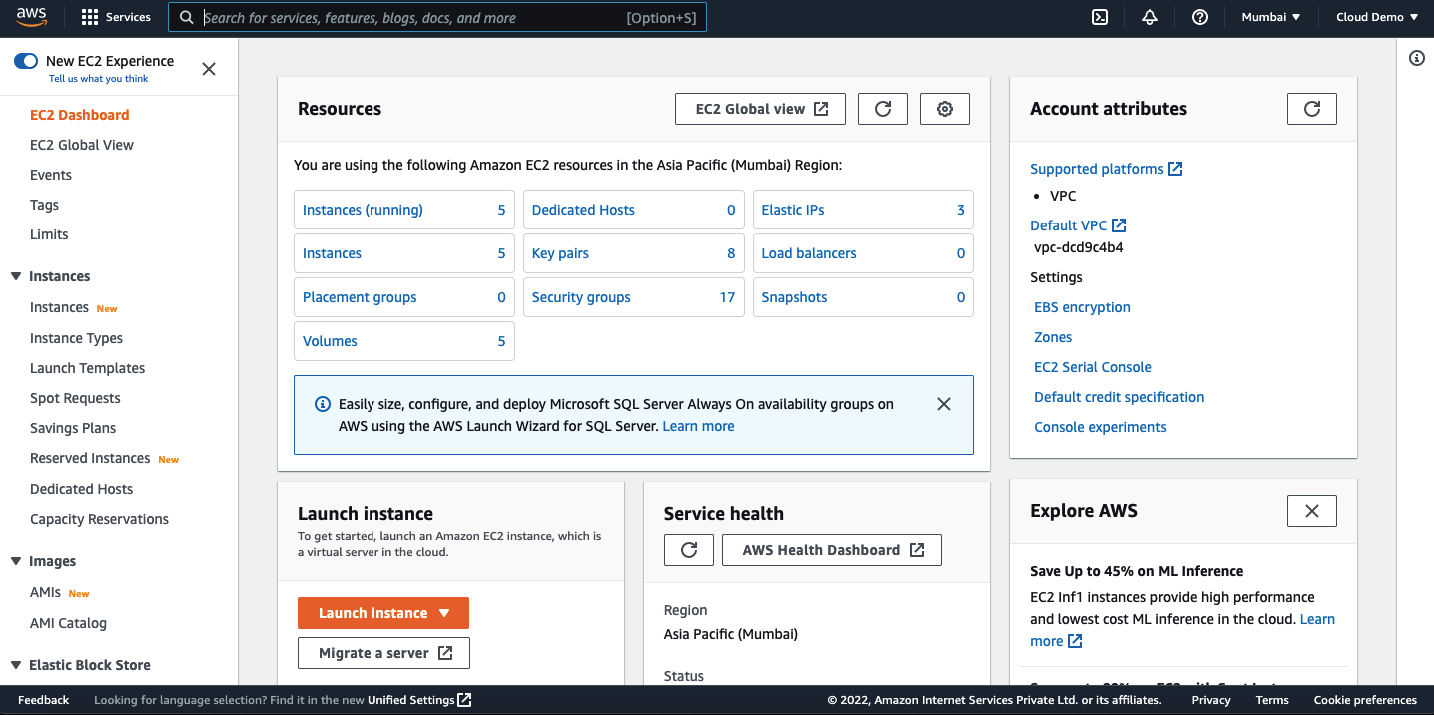Viewport: 1434px width, 715px height.
Task: Collapse the Elastic Block Store section
Action: pyautogui.click(x=16, y=665)
